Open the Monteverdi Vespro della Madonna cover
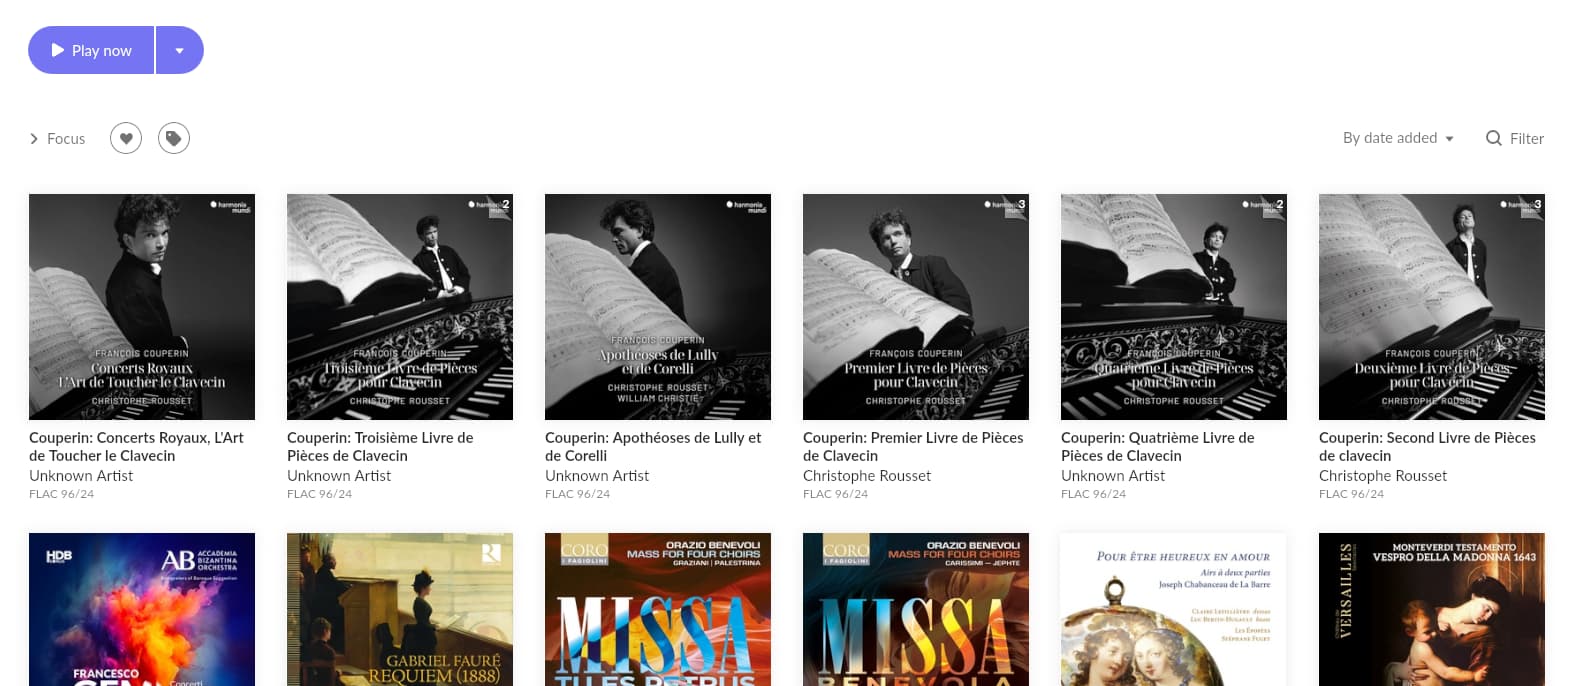The image size is (1575, 686). (1432, 609)
